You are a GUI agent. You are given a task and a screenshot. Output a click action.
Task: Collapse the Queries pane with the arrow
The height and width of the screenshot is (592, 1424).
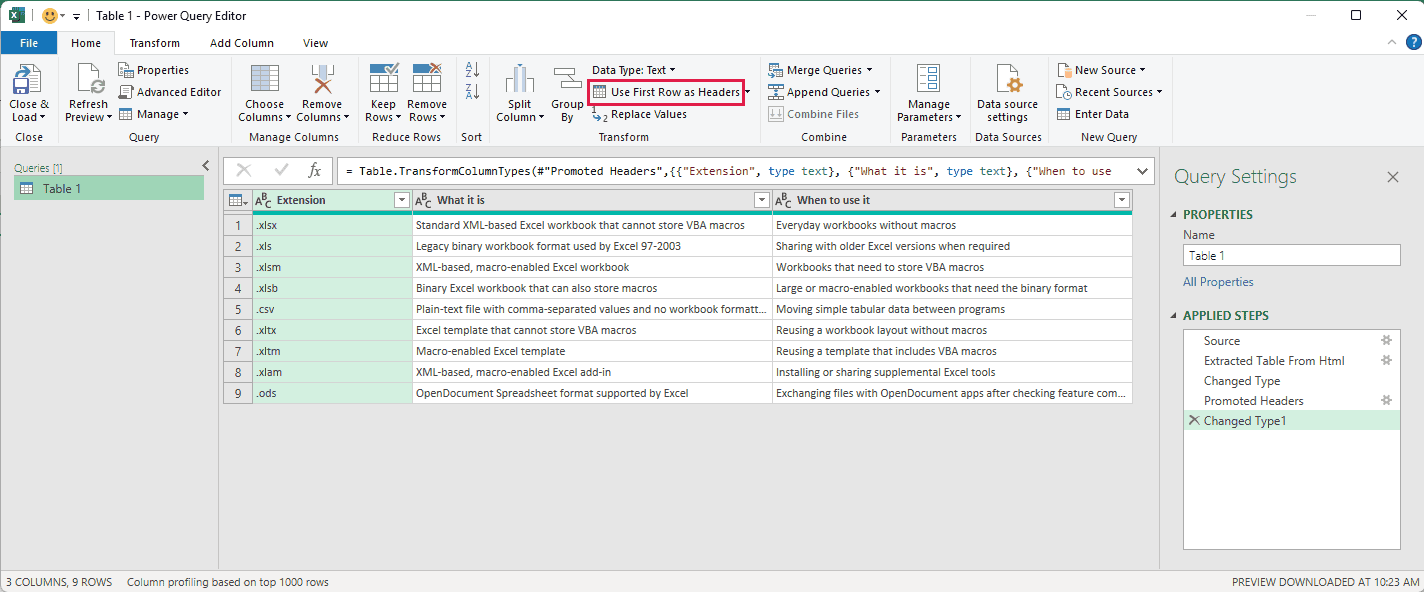coord(205,166)
